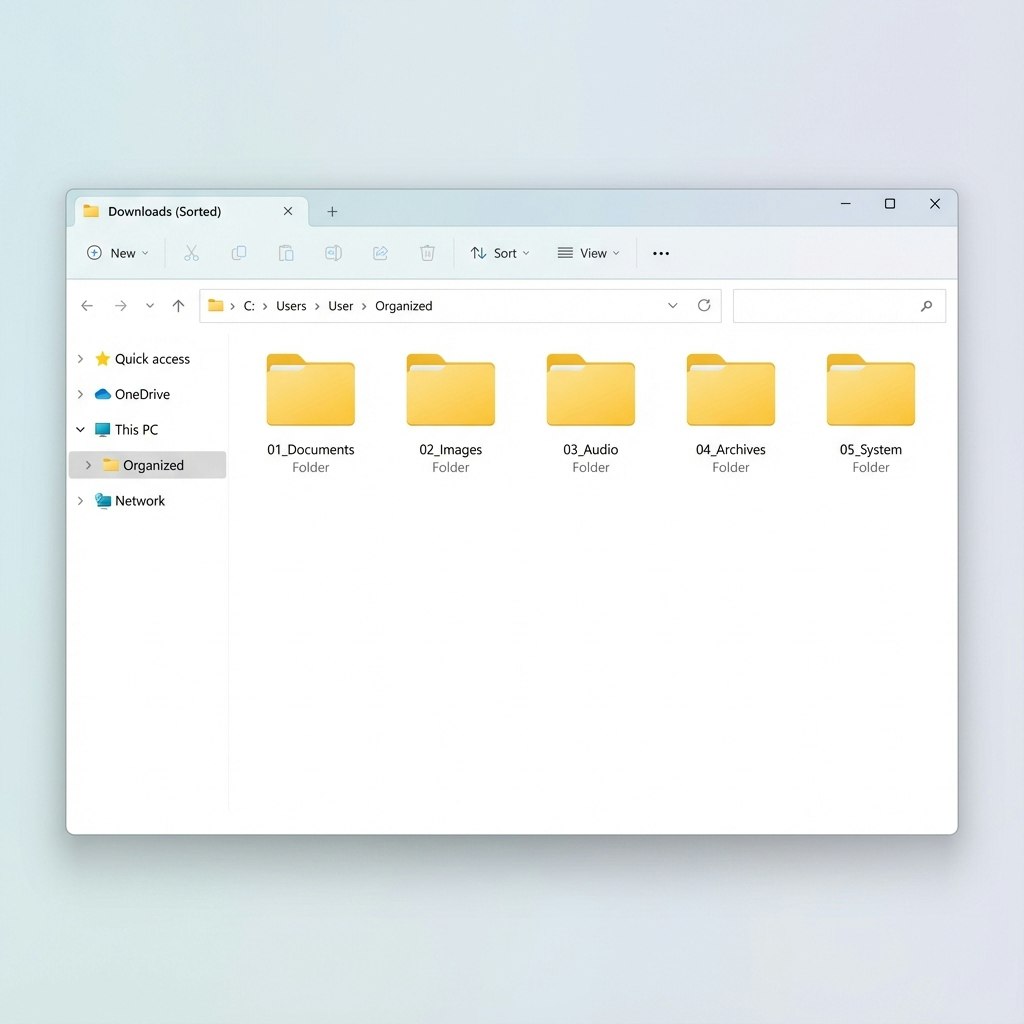Click the Back navigation arrow
Screen dimensions: 1024x1024
(87, 305)
